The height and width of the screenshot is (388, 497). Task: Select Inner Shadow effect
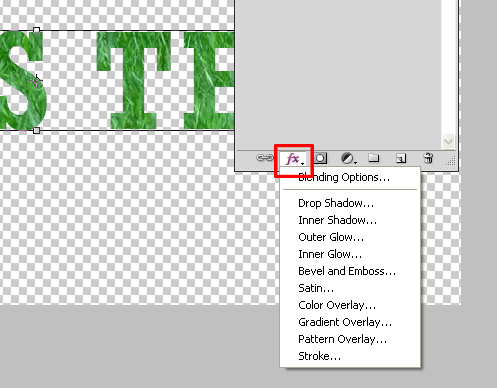click(x=337, y=220)
